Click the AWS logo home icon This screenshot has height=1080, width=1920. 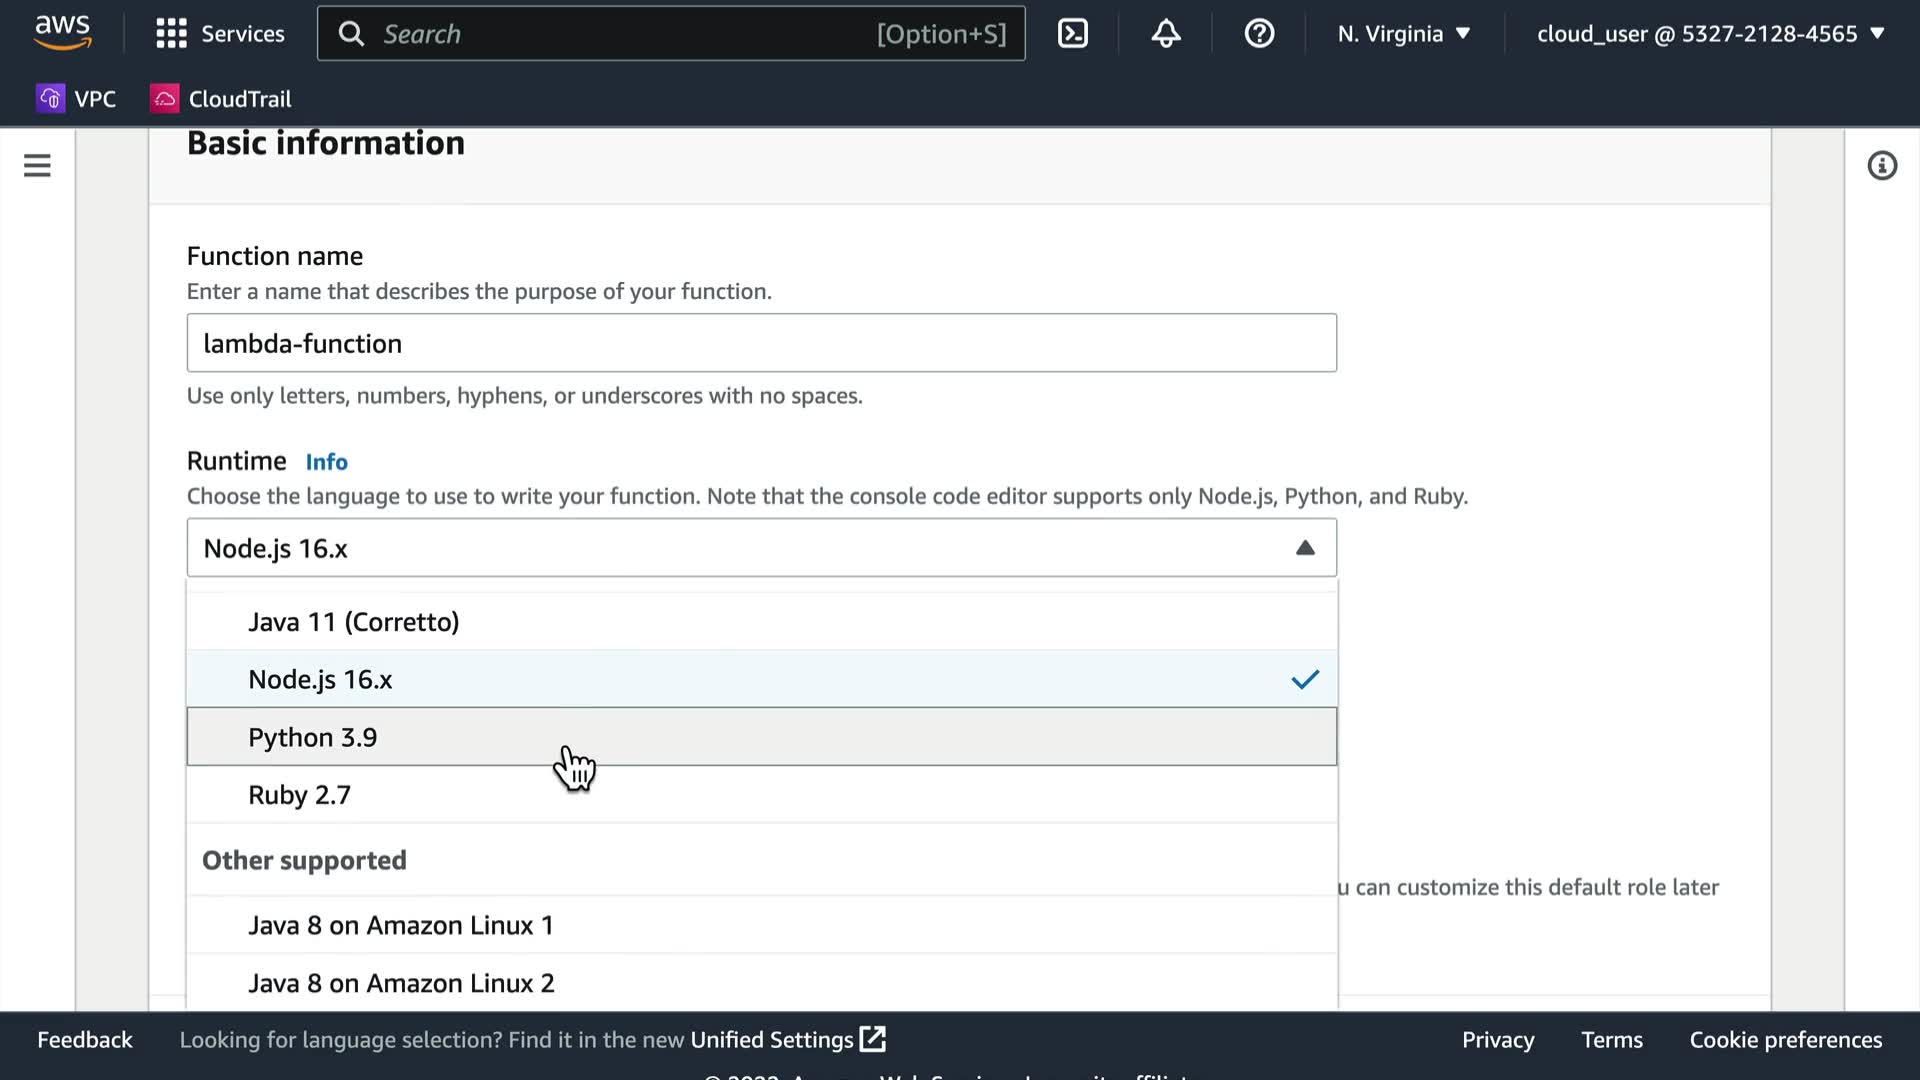(62, 33)
